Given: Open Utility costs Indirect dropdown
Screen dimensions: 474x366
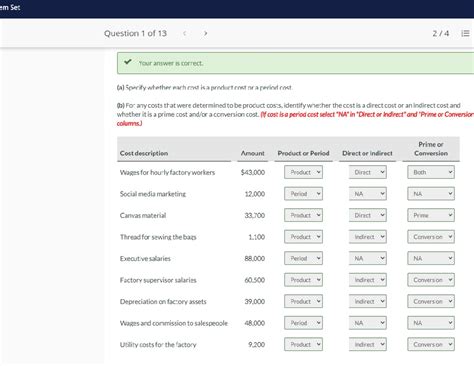Looking at the screenshot, I should (x=368, y=344).
